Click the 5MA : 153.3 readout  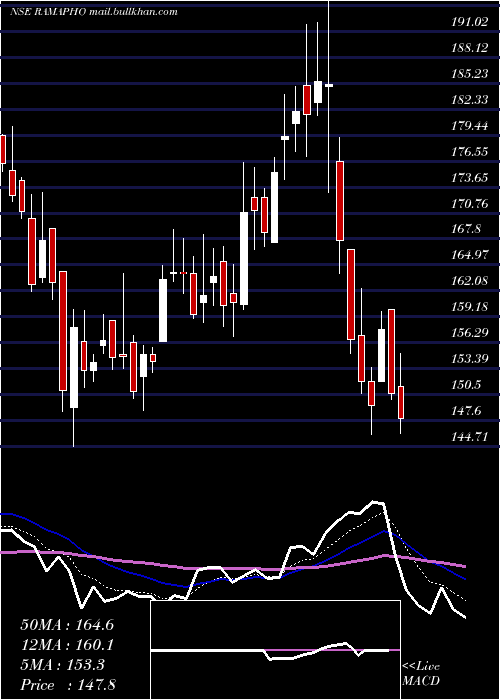(x=62, y=665)
